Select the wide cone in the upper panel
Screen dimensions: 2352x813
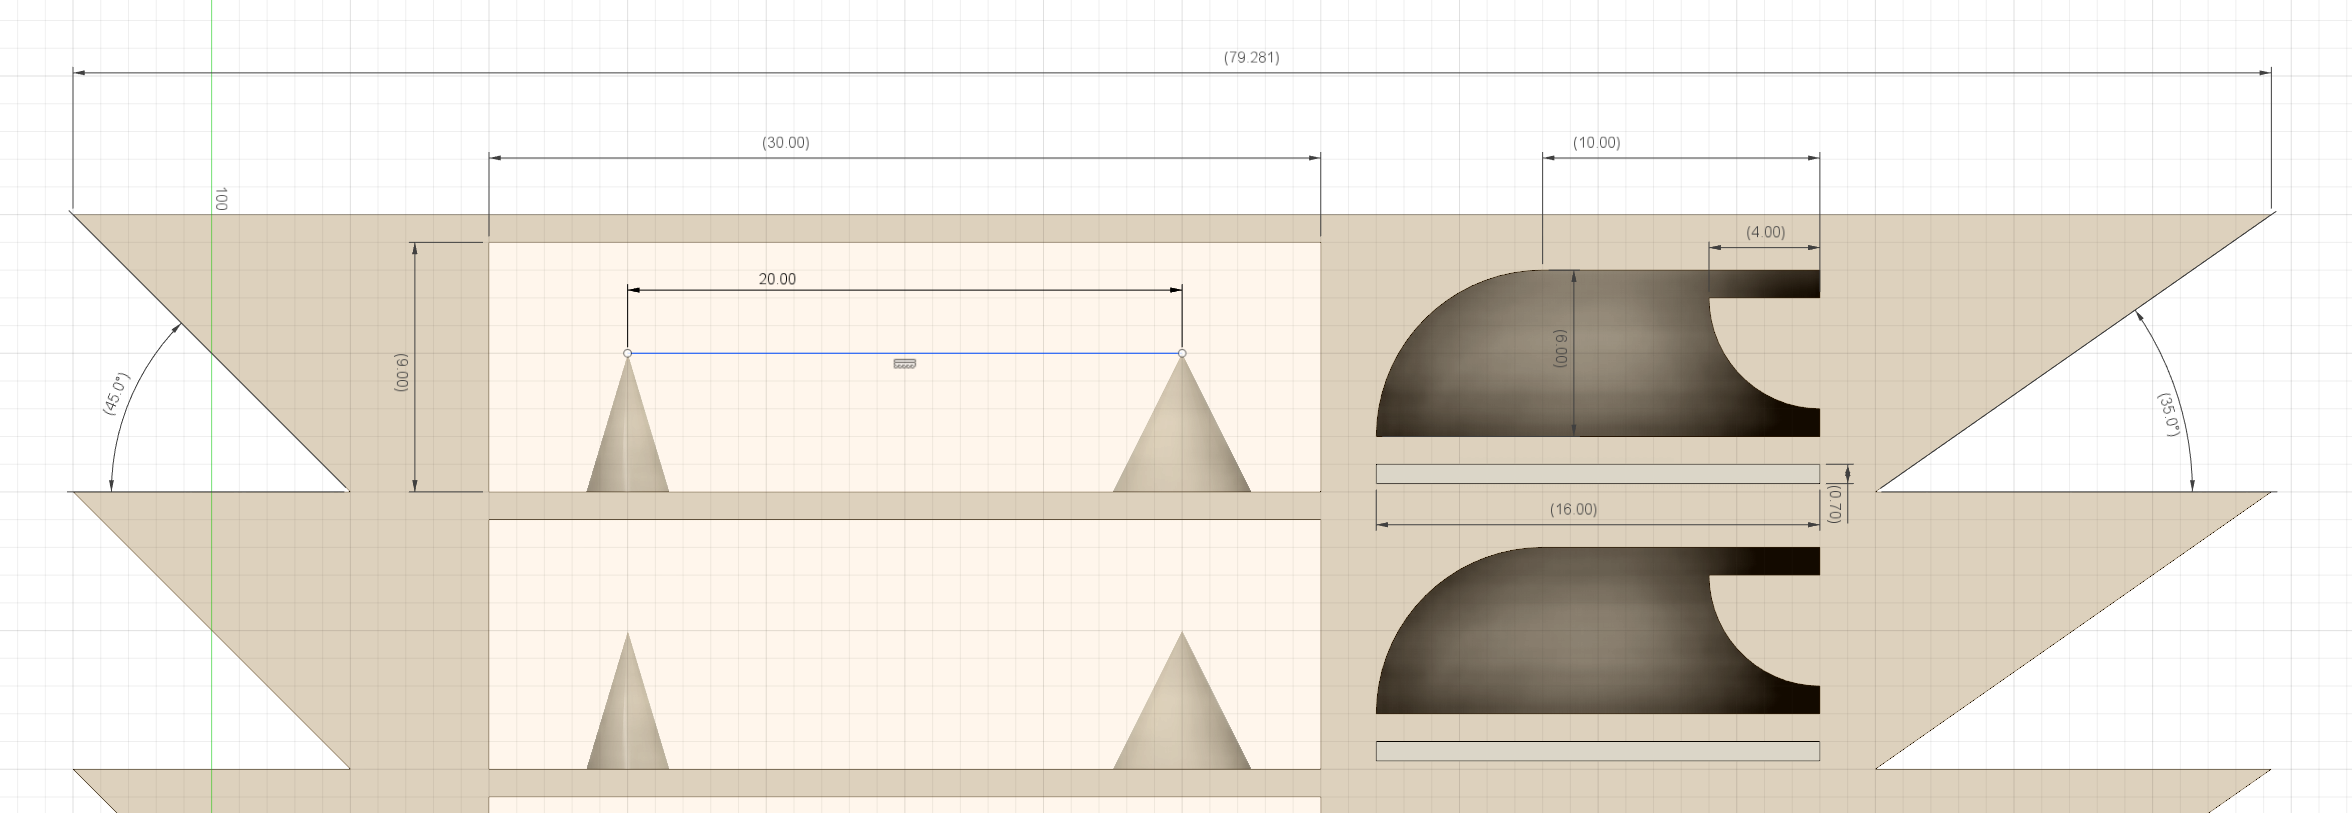coord(1182,424)
